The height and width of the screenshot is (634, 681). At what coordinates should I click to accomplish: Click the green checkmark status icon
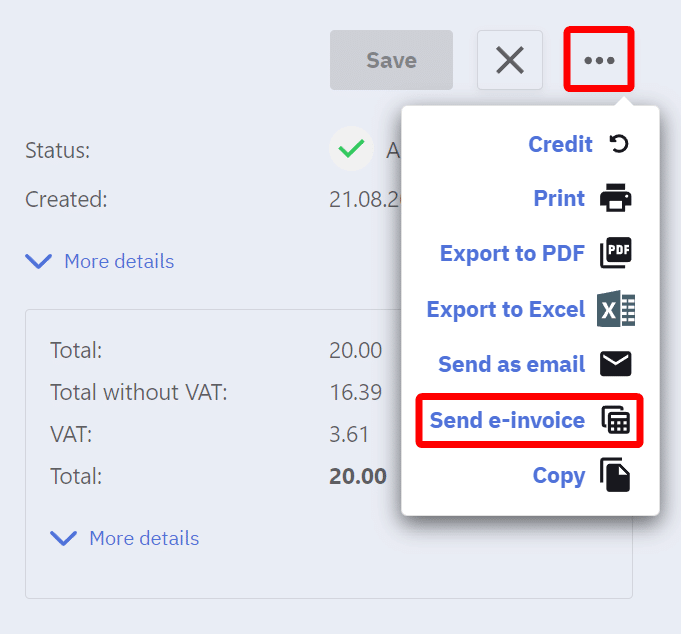click(351, 150)
